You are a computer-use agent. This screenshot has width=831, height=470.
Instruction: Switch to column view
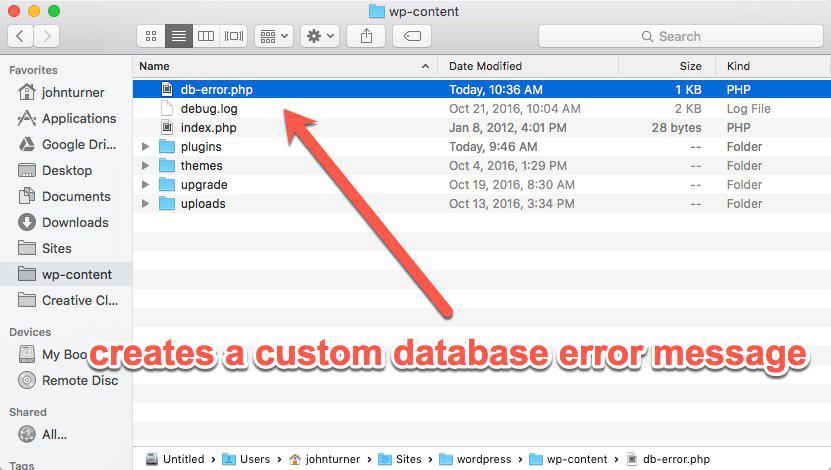(x=206, y=37)
